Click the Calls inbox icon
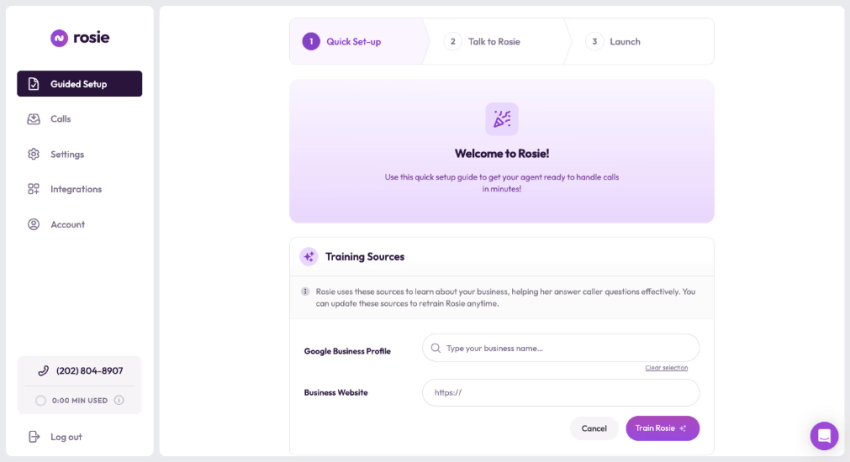Image resolution: width=850 pixels, height=462 pixels. point(34,119)
